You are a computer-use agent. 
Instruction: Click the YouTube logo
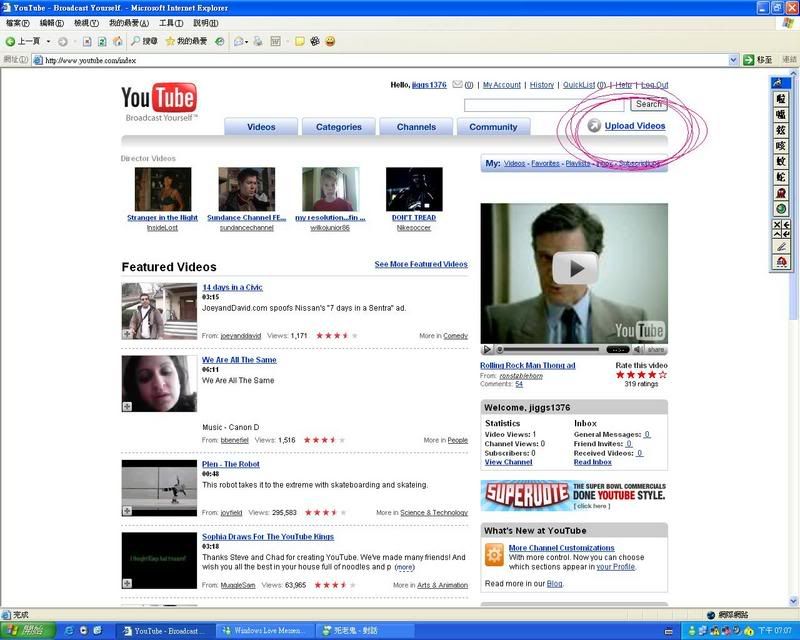159,102
